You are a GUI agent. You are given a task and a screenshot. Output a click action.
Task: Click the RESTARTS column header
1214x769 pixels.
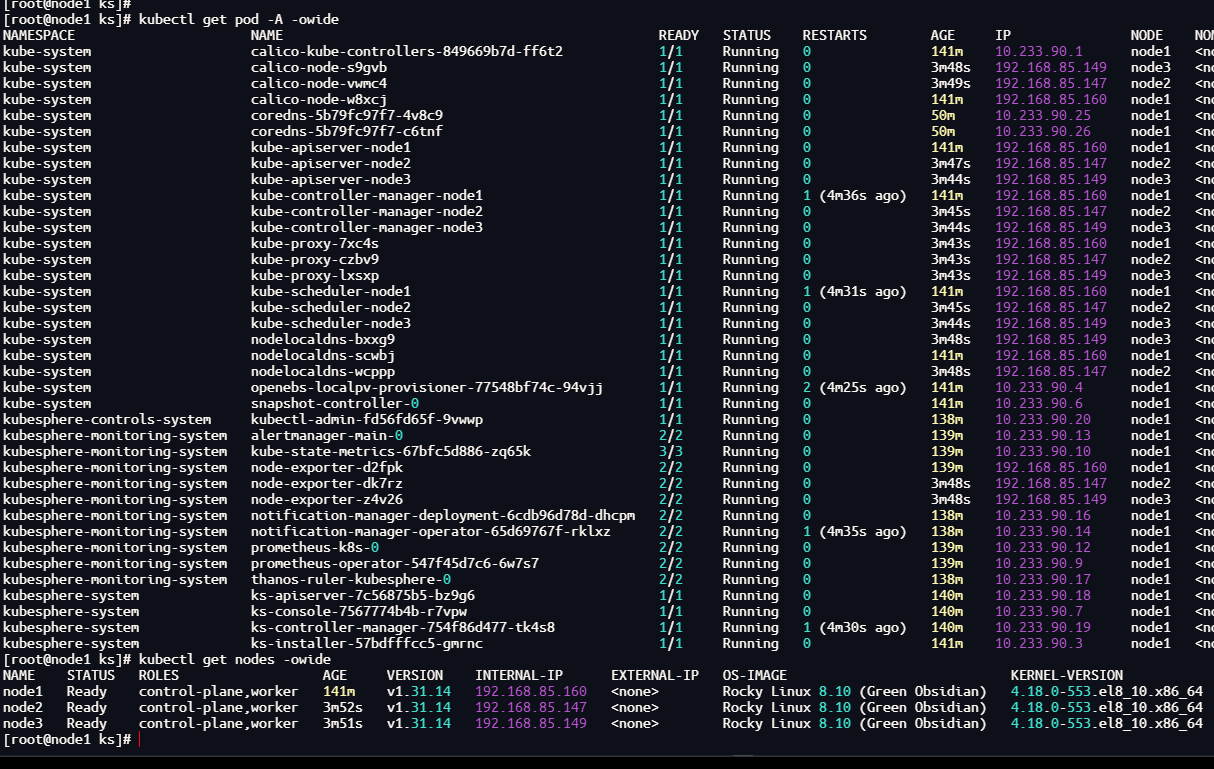[x=834, y=35]
